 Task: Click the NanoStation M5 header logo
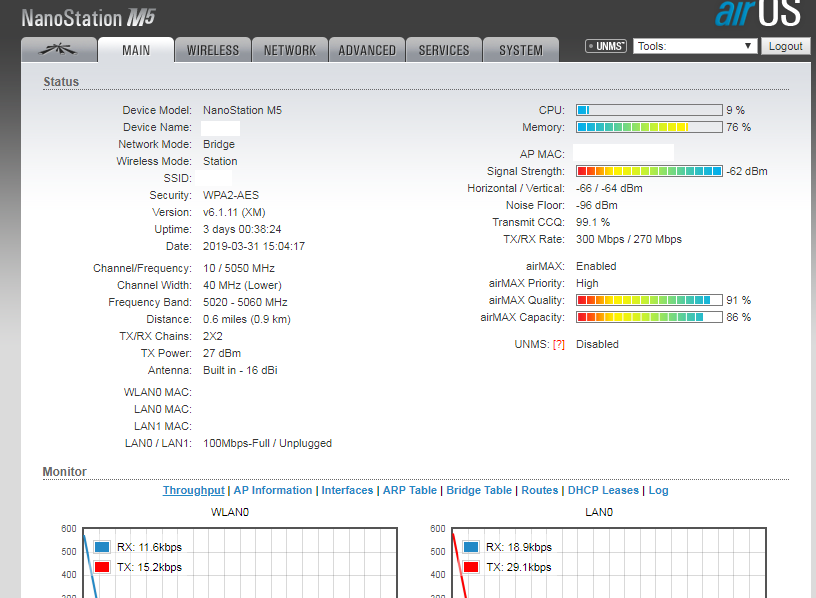pos(88,18)
